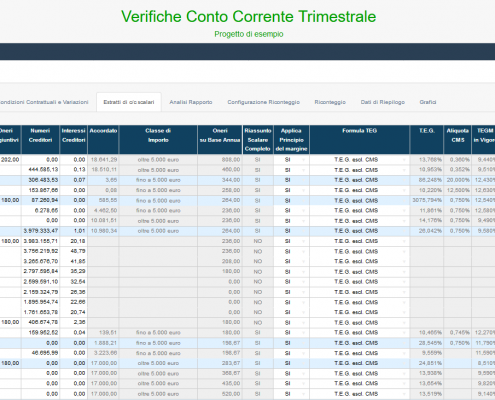The image size is (495, 400).
Task: Click the Progetto di esempio subtitle
Action: [x=249, y=34]
